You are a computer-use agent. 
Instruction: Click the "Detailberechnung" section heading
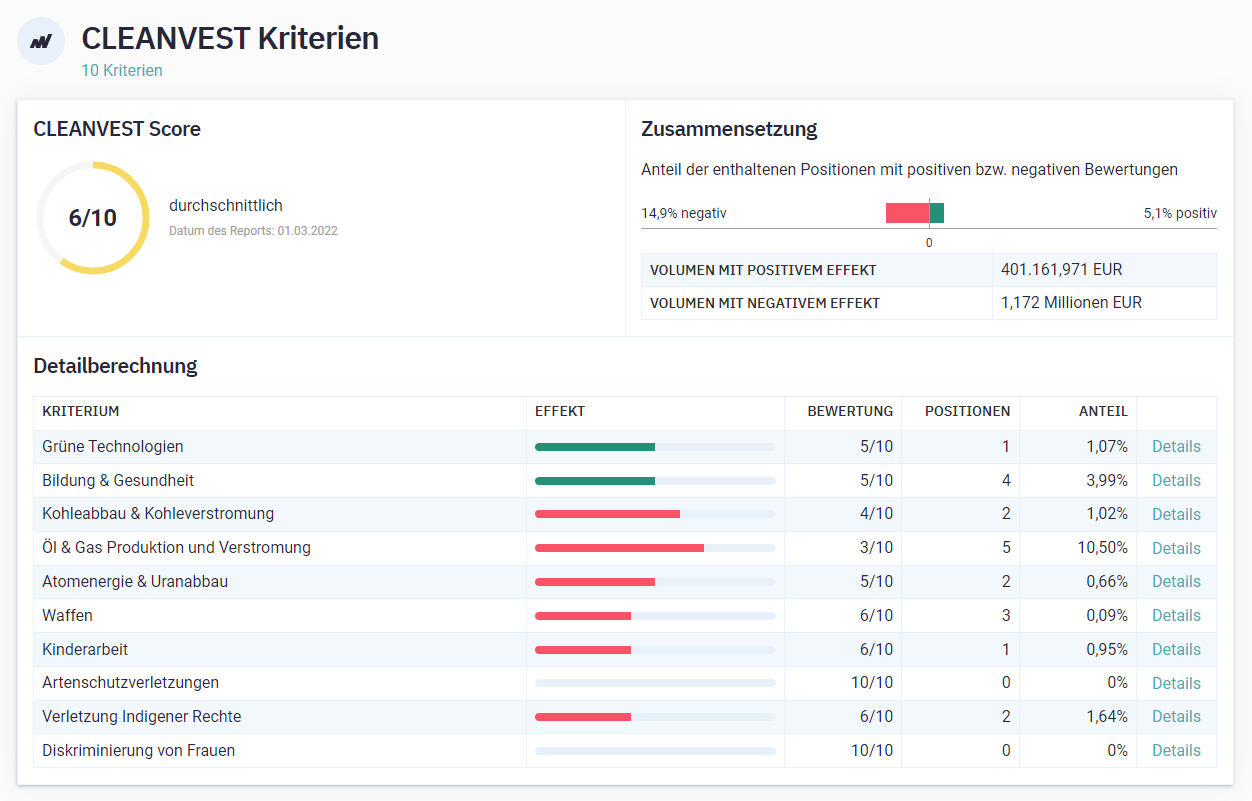[x=115, y=366]
